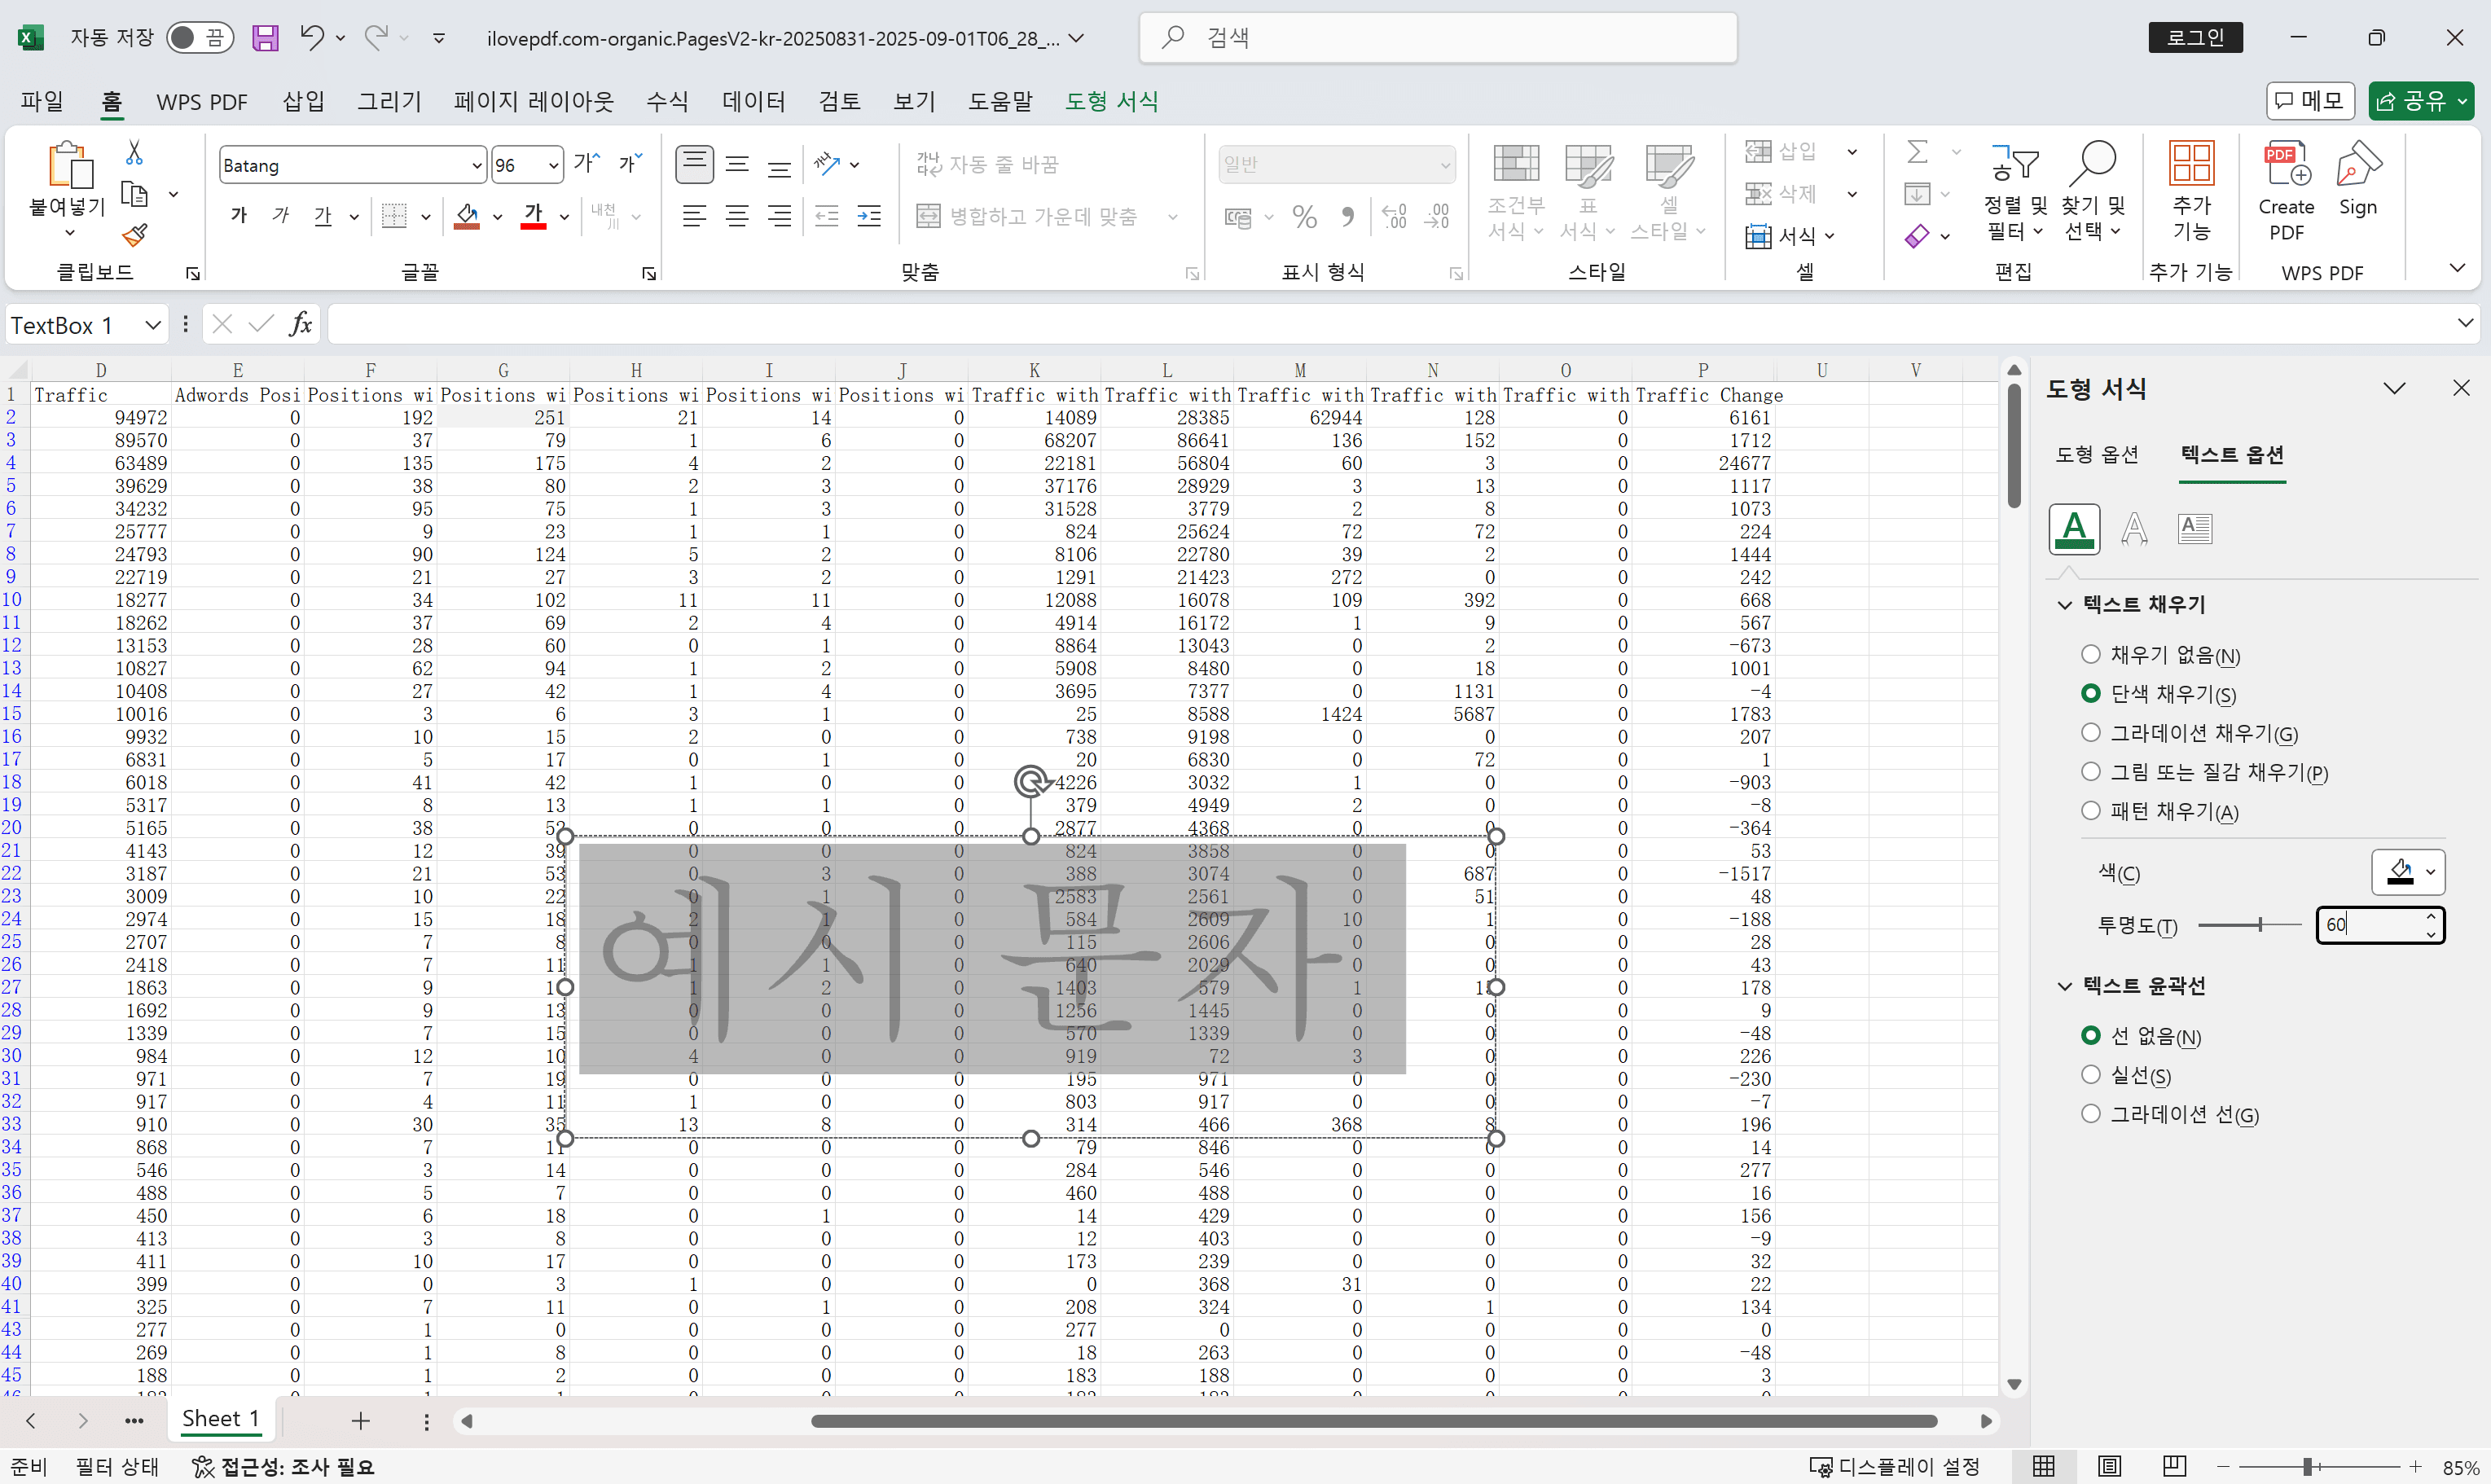Expand the formula bar chevron
This screenshot has width=2491, height=1484.
(2464, 323)
